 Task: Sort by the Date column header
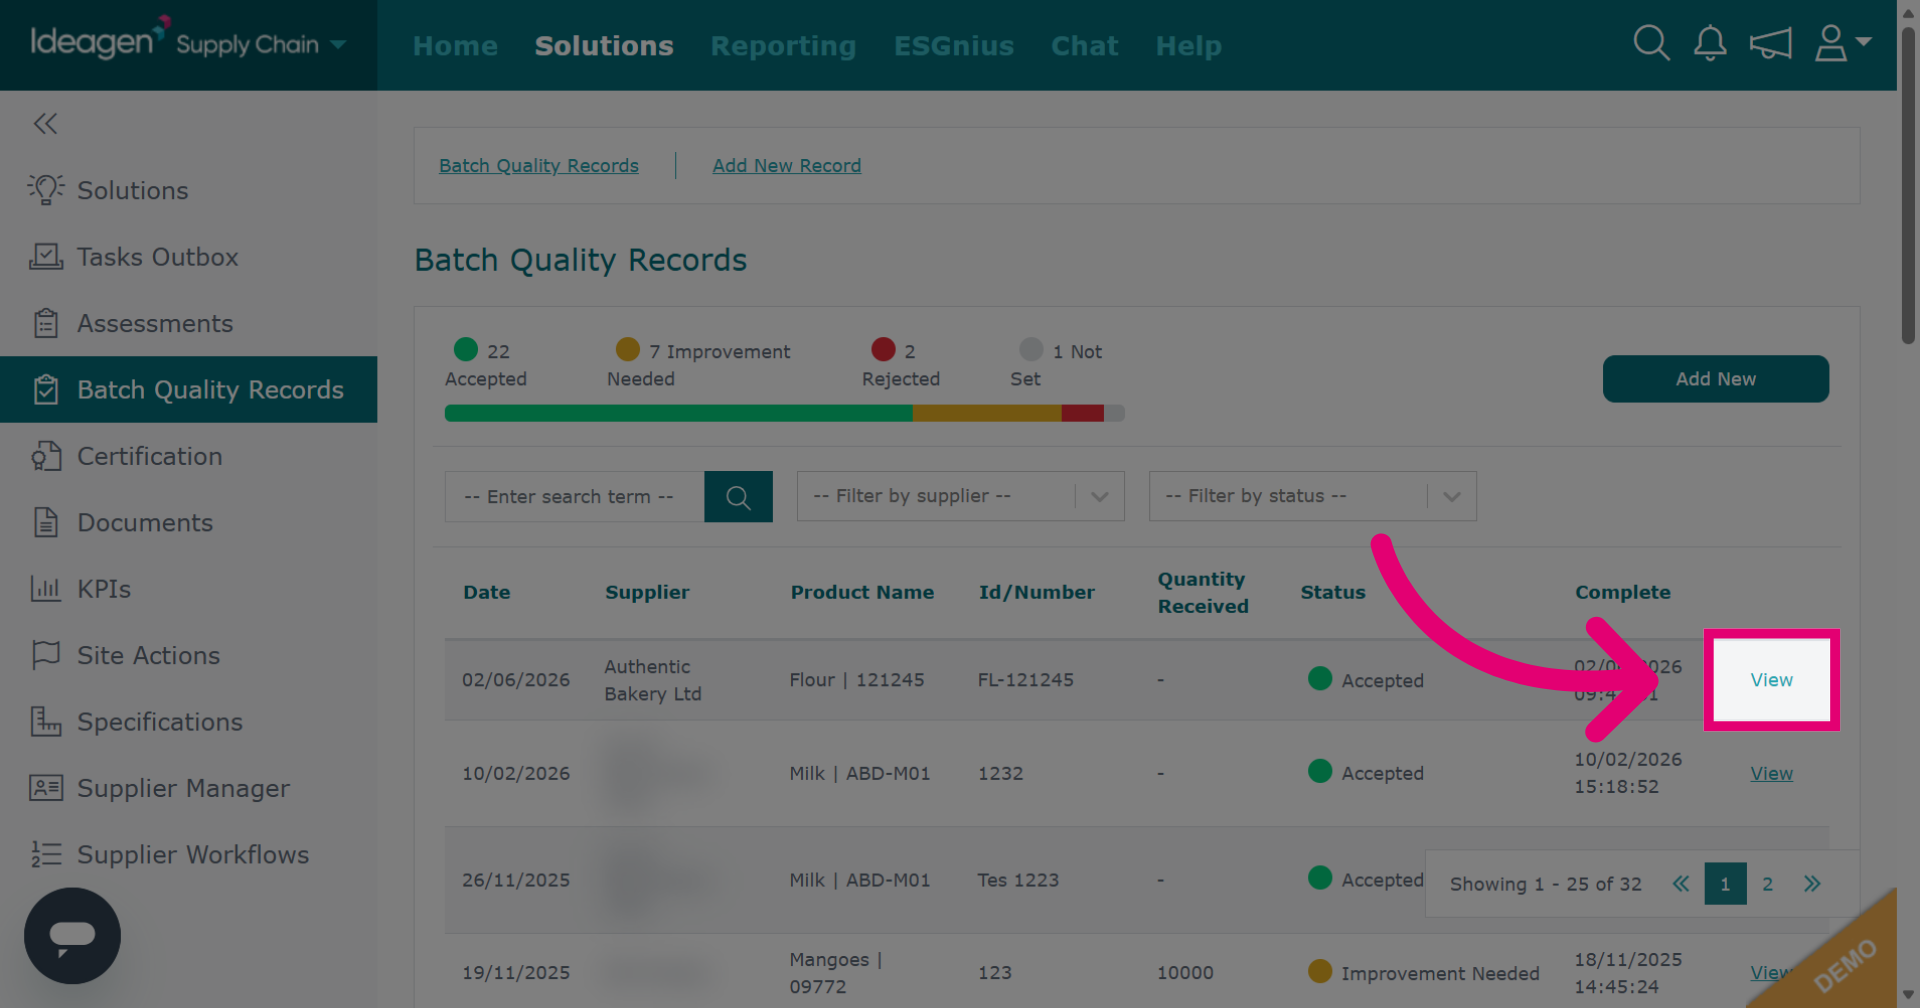[487, 592]
